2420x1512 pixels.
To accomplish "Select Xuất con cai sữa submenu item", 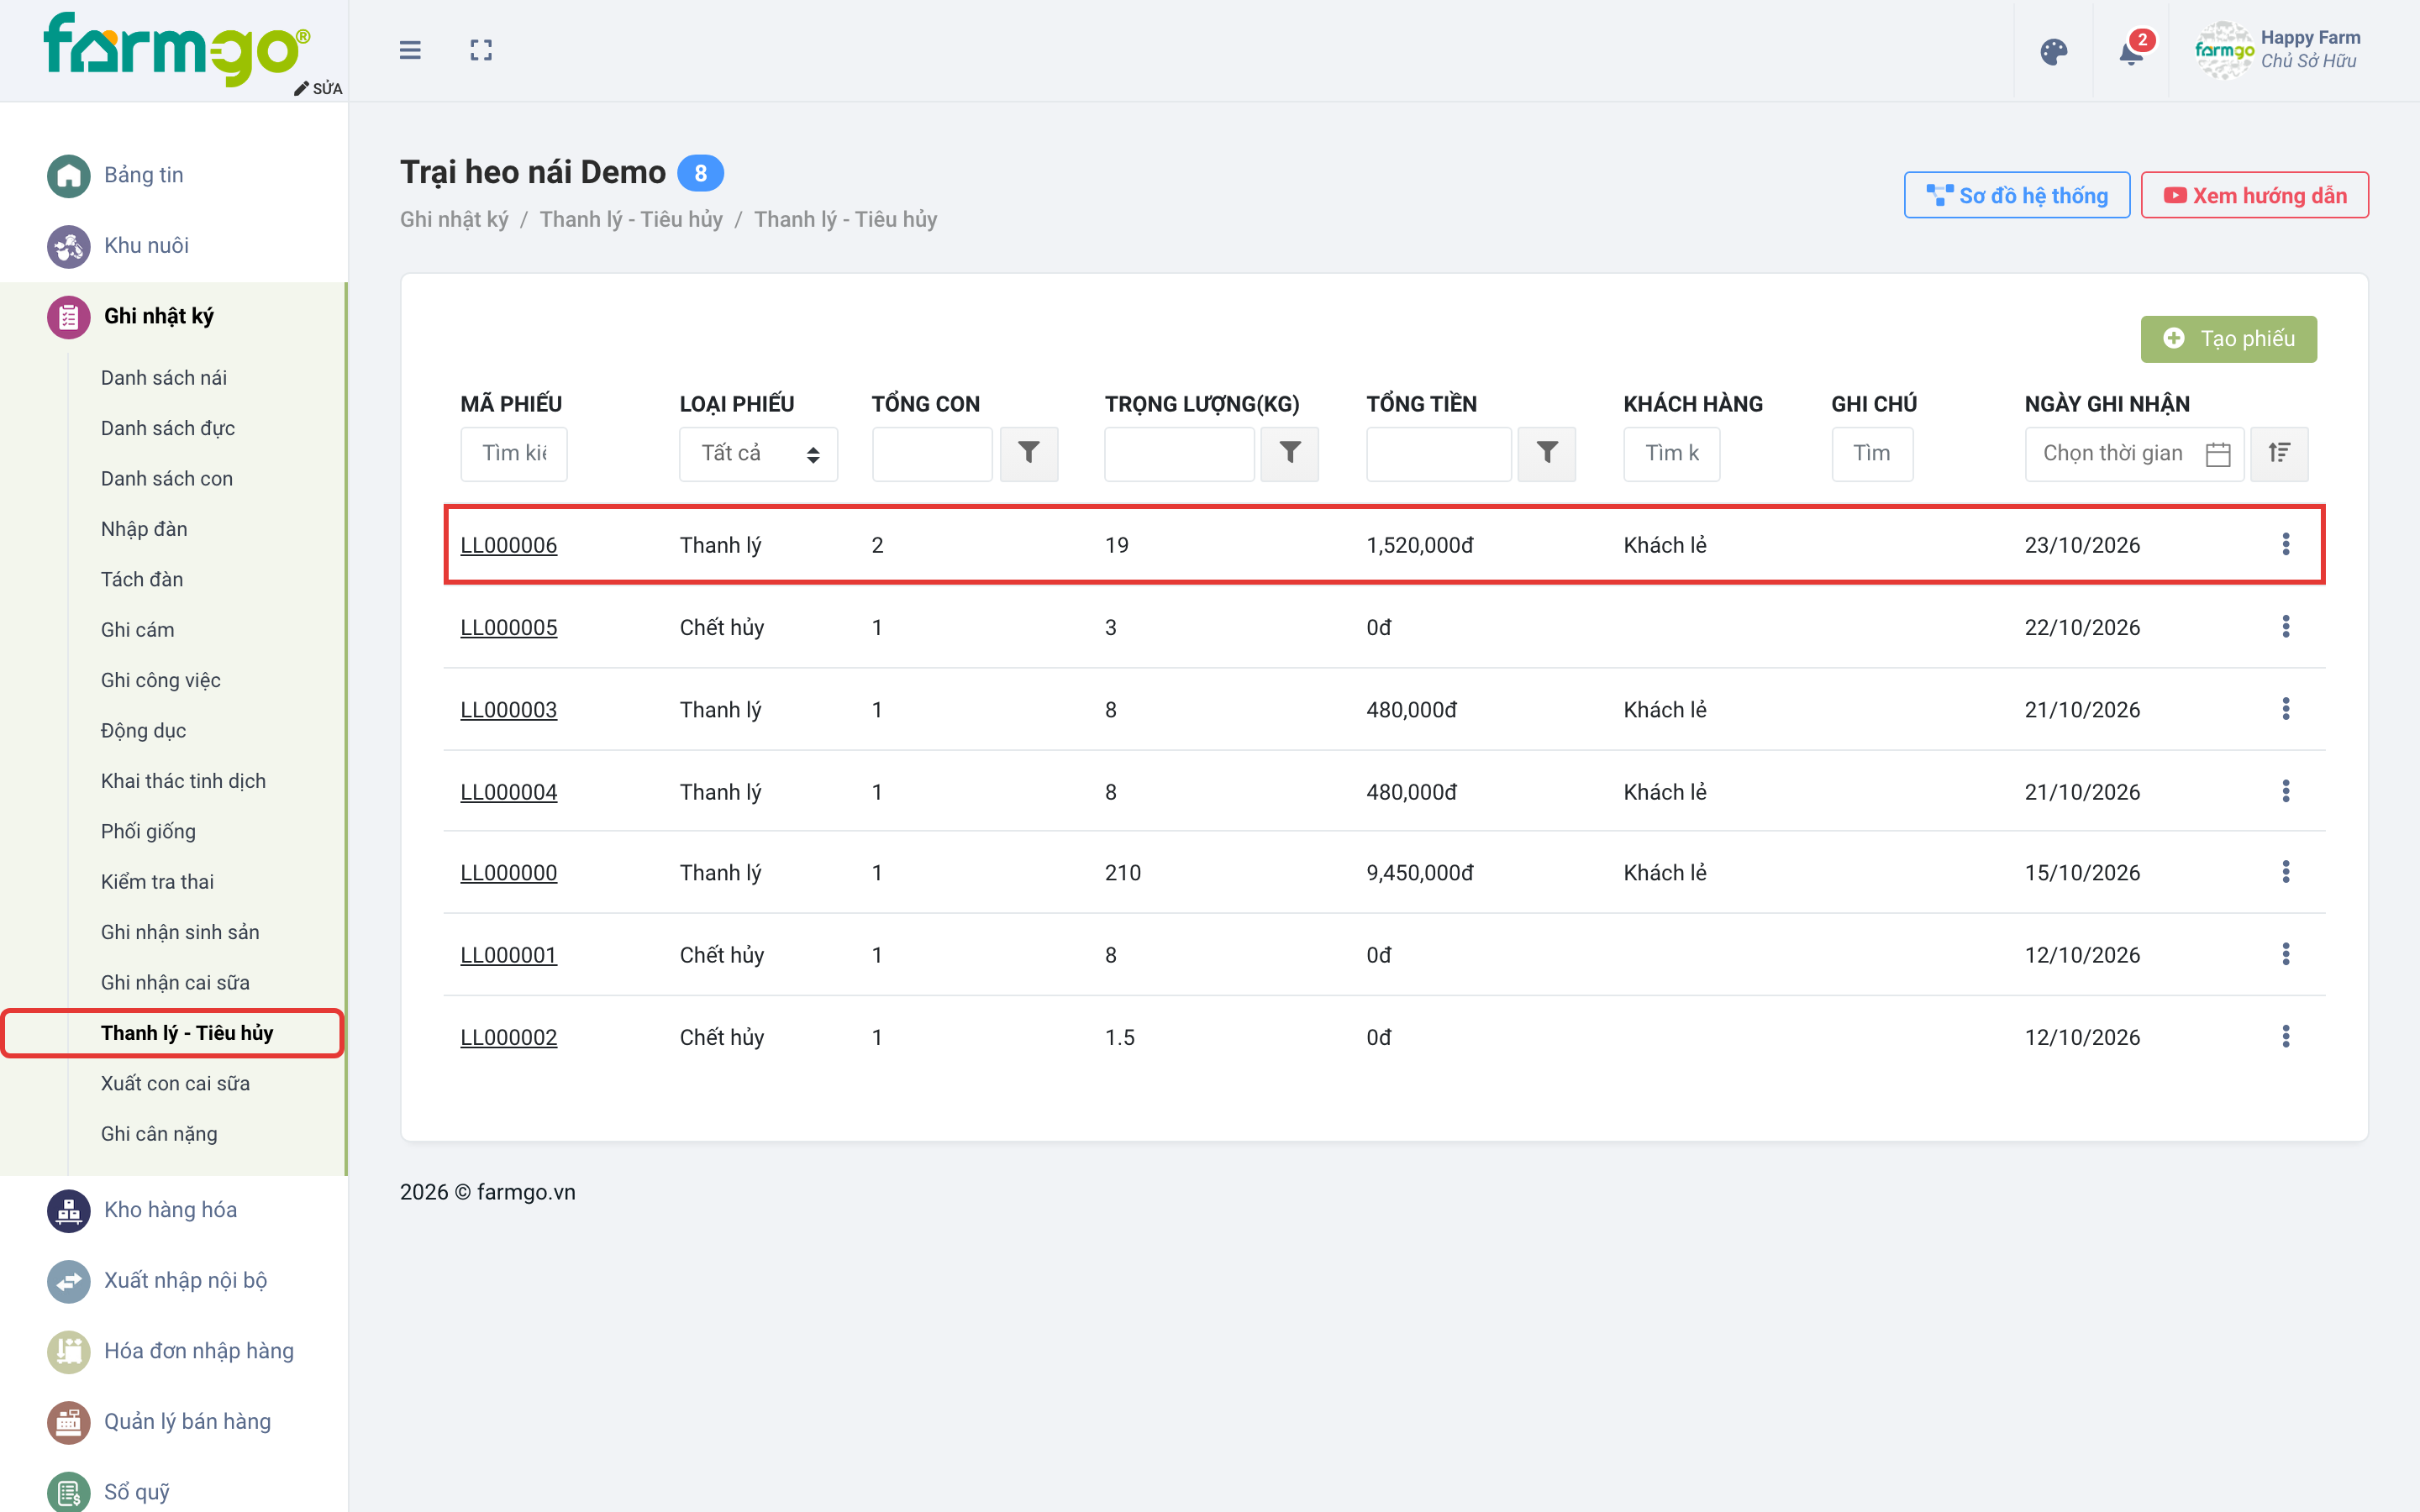I will click(175, 1084).
